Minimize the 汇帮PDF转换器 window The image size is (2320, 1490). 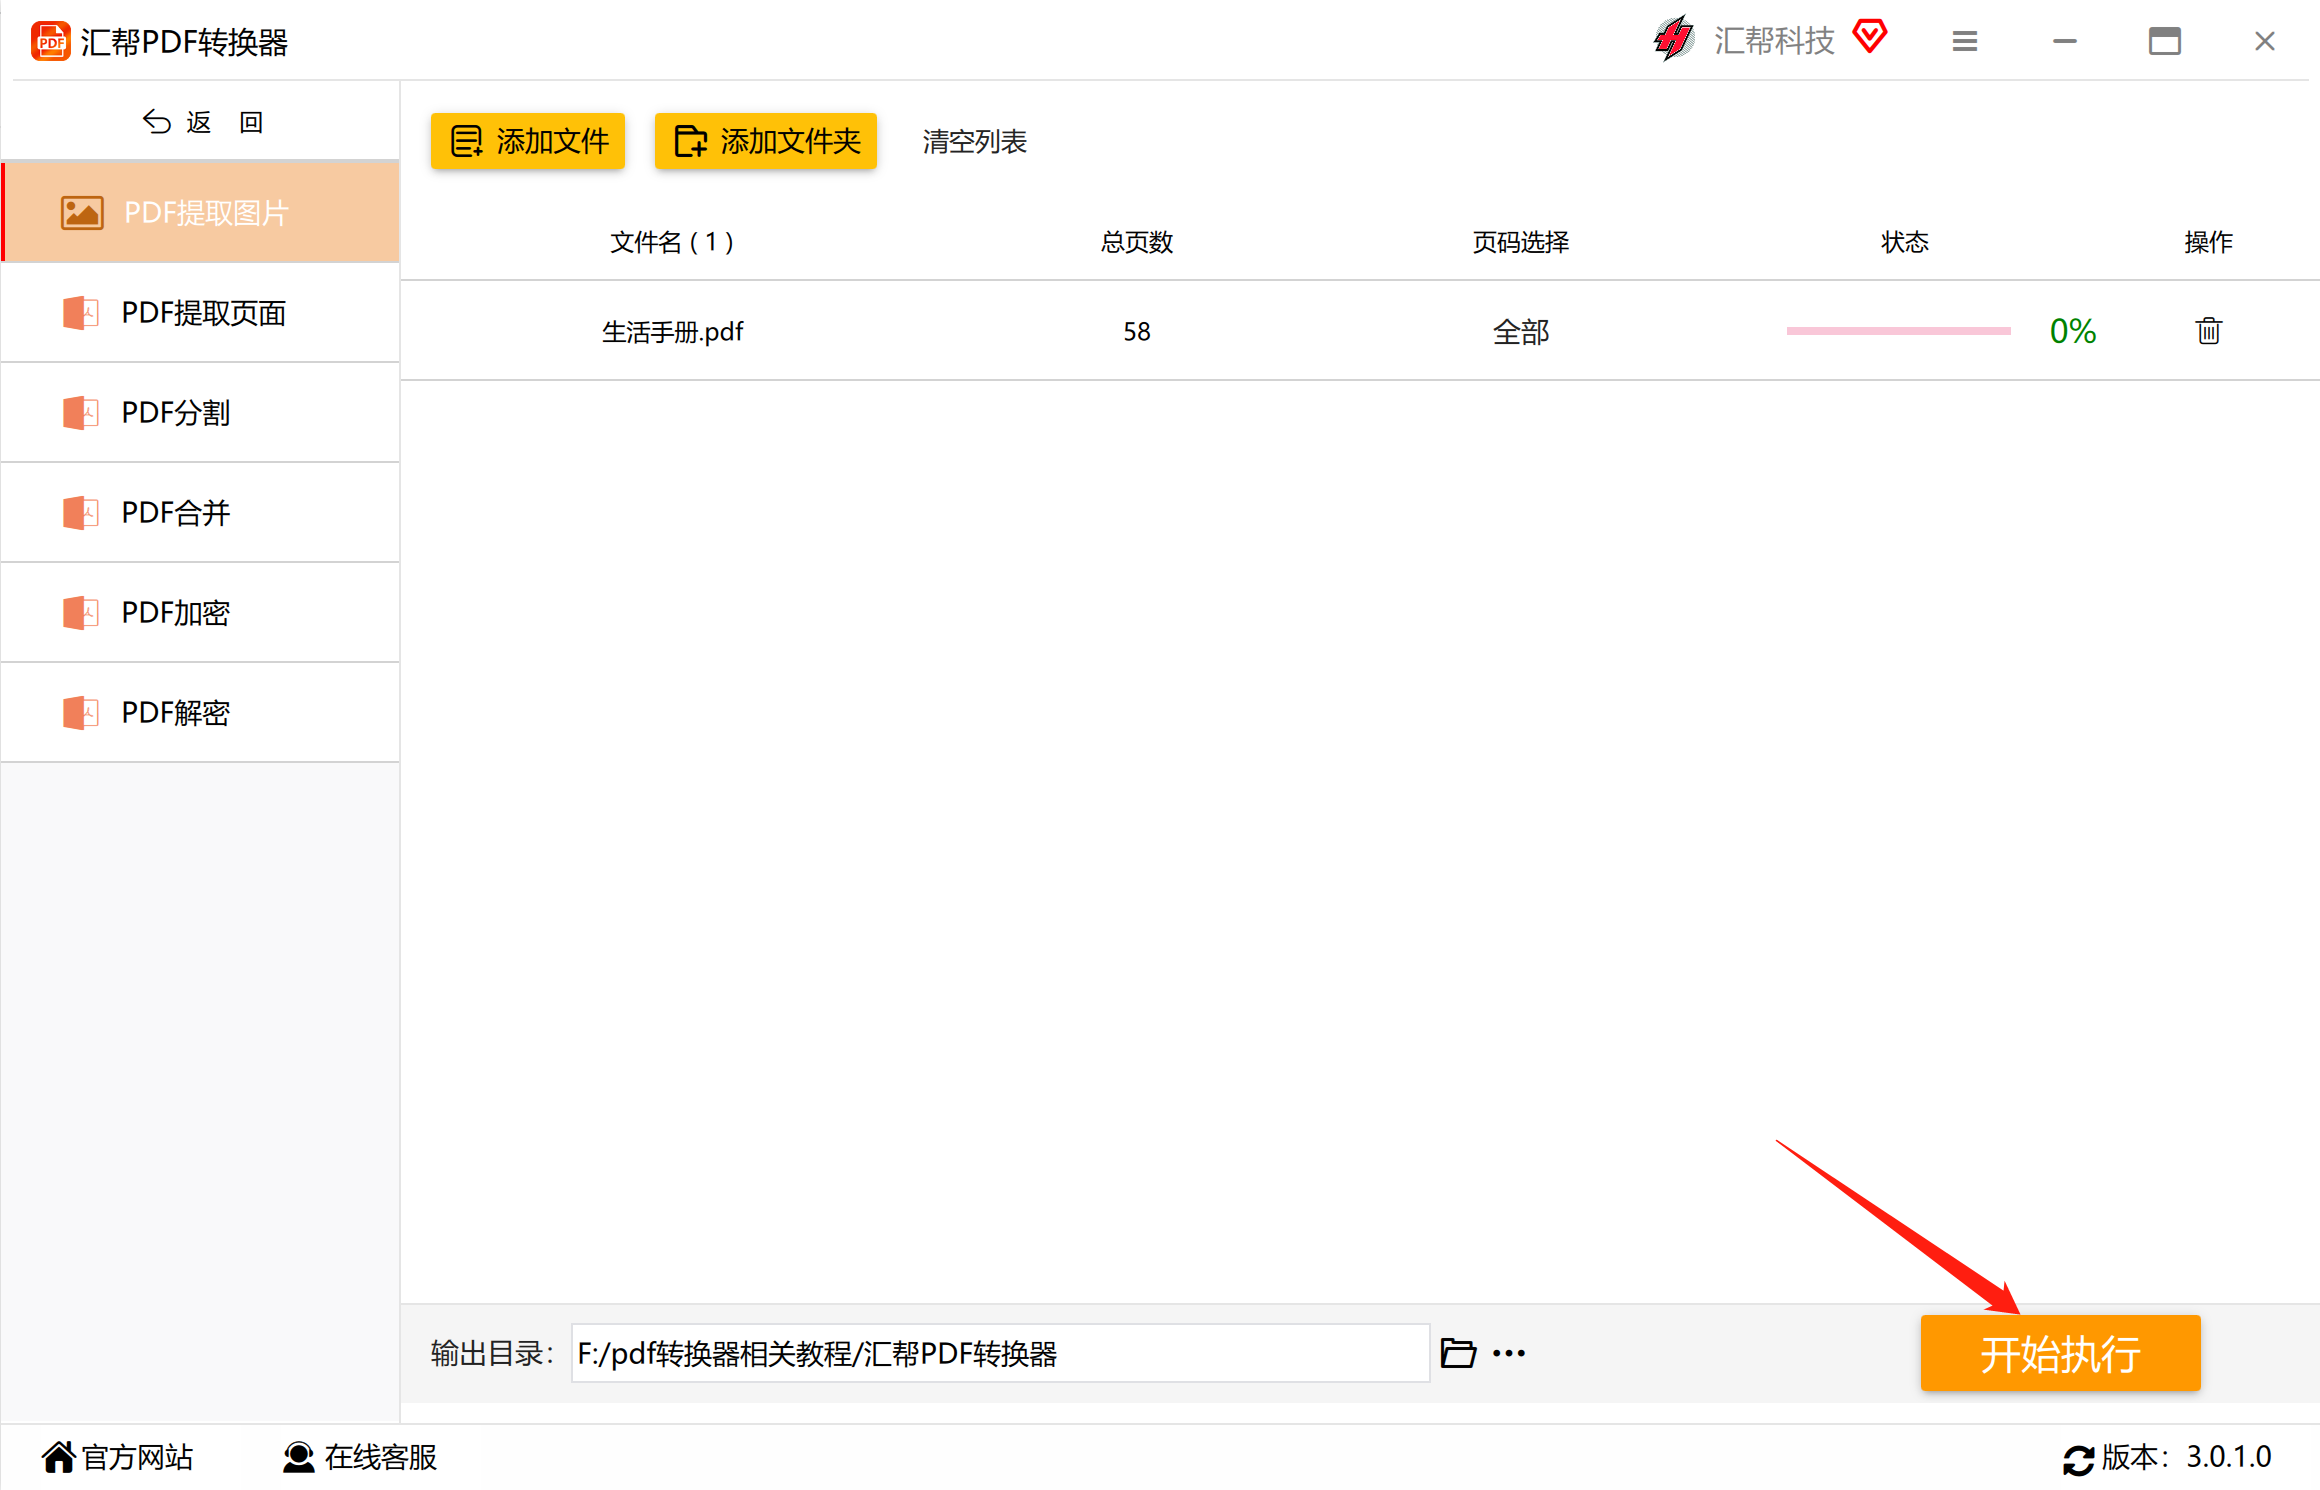[2065, 41]
